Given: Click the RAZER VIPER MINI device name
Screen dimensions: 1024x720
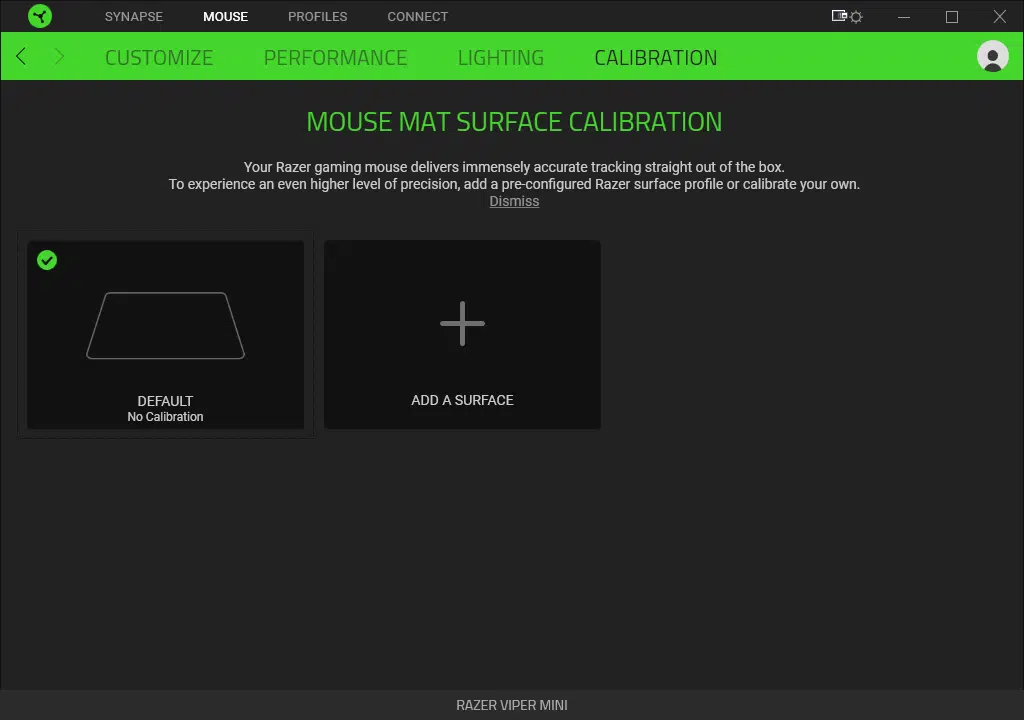Looking at the screenshot, I should [512, 705].
